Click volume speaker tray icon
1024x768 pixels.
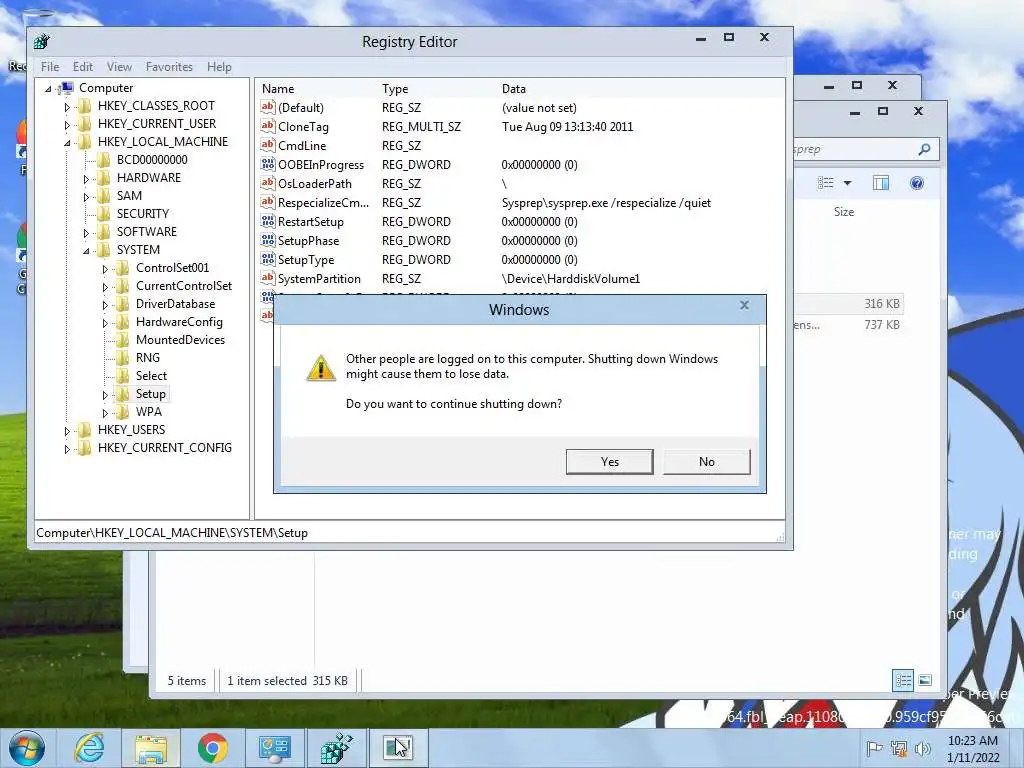click(922, 748)
